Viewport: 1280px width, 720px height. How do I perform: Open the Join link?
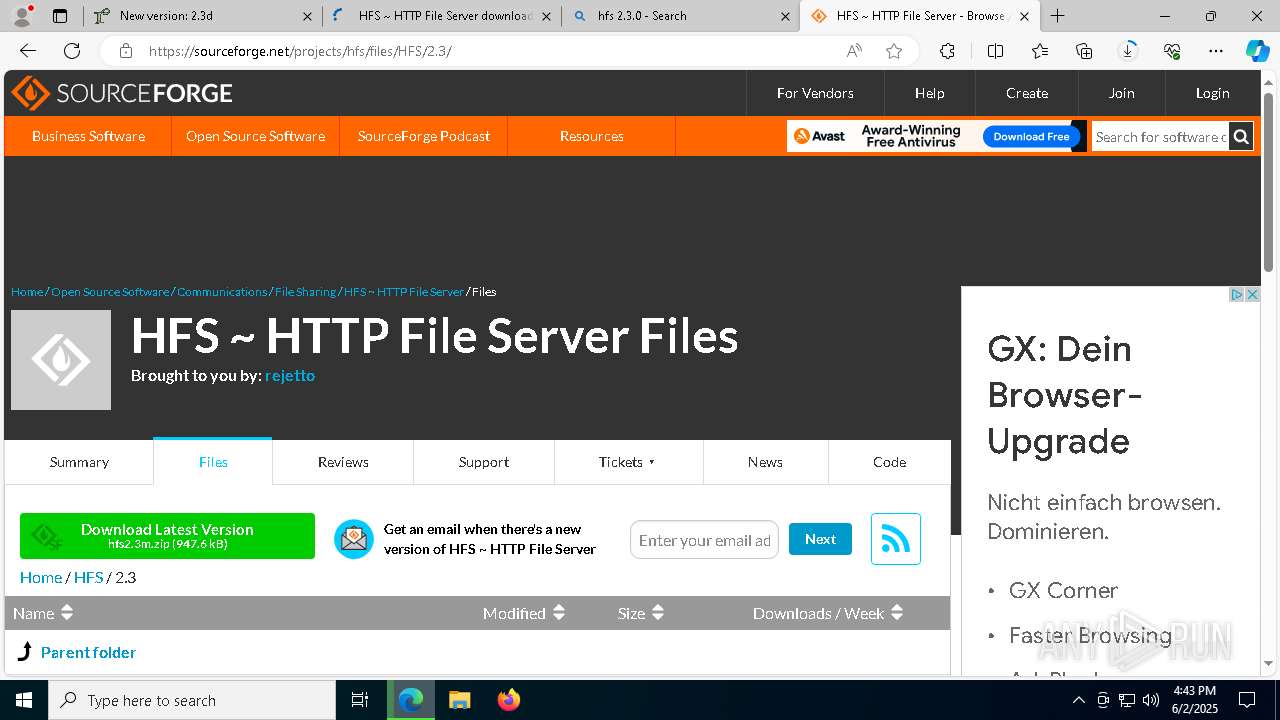pyautogui.click(x=1121, y=93)
